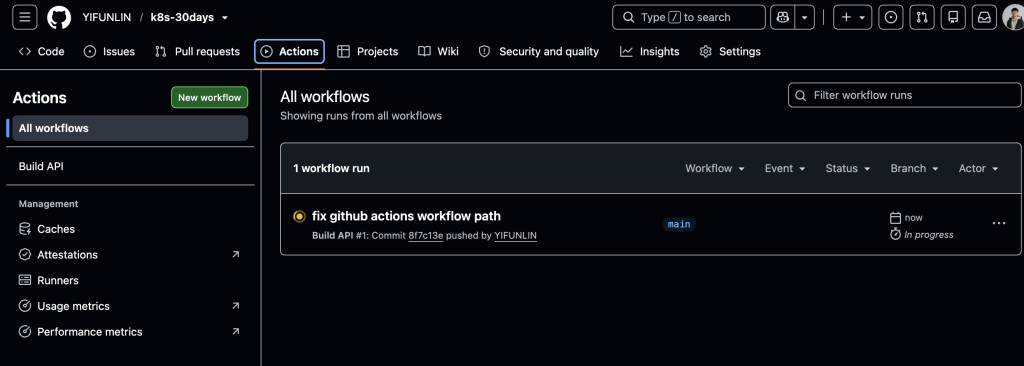Switch to the Code tab
The width and height of the screenshot is (1024, 366).
(41, 51)
